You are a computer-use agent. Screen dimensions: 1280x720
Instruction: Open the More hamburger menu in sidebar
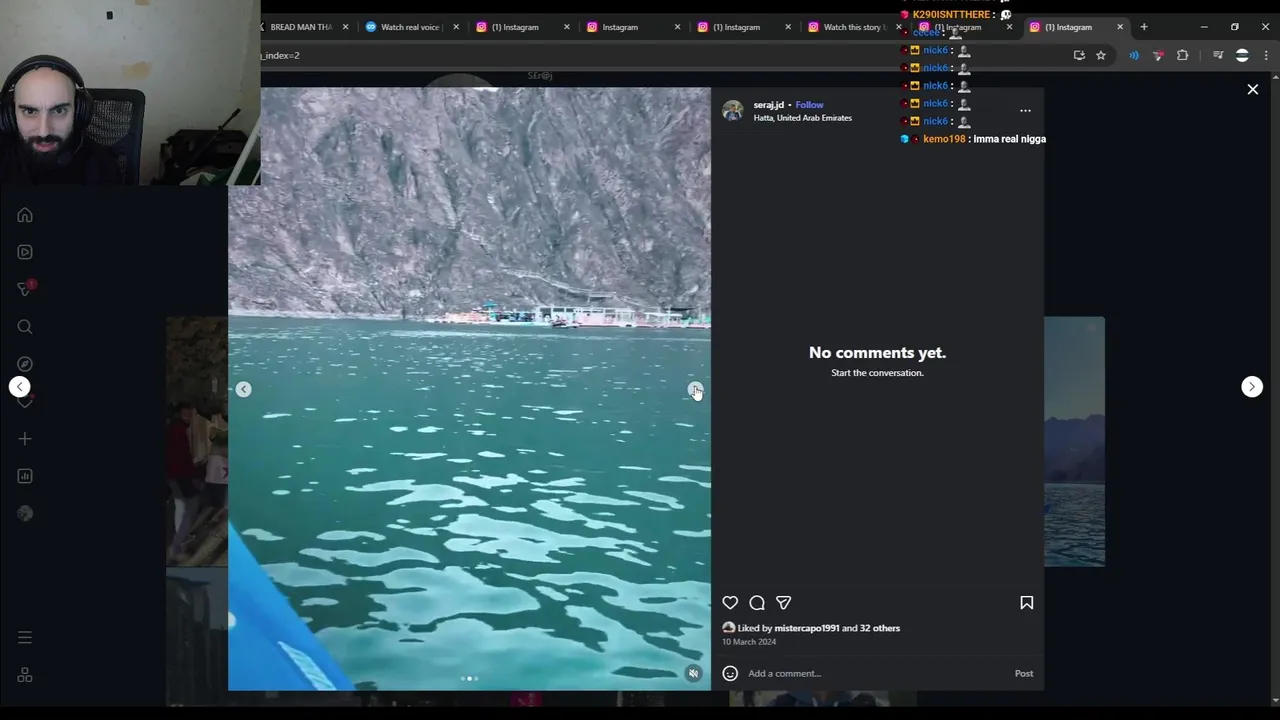(25, 637)
